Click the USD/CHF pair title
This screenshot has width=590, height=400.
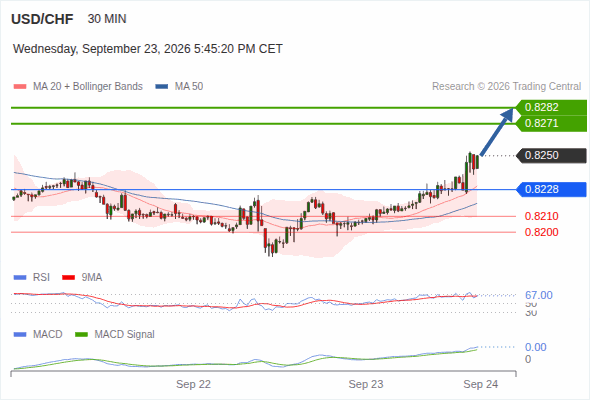tap(42, 19)
